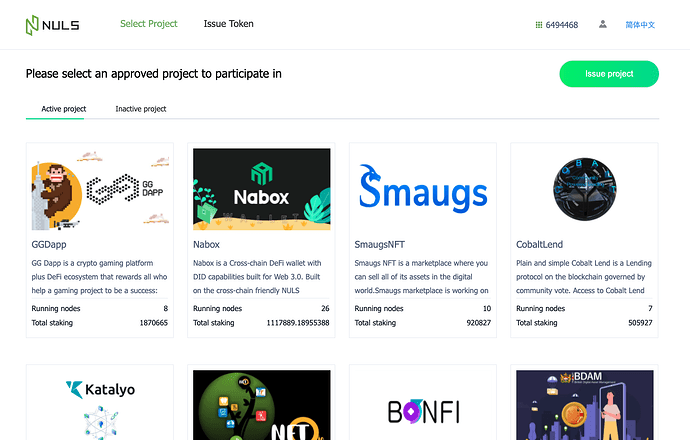The width and height of the screenshot is (690, 440).
Task: Open the SmaugsNFT project title link
Action: point(380,243)
